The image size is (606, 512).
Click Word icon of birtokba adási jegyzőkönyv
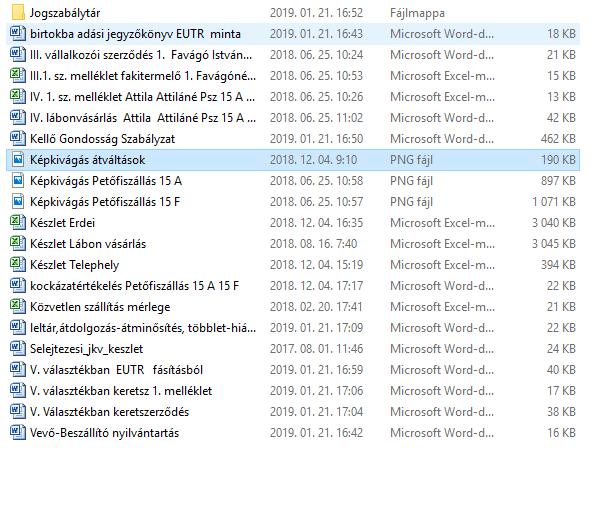[x=18, y=34]
